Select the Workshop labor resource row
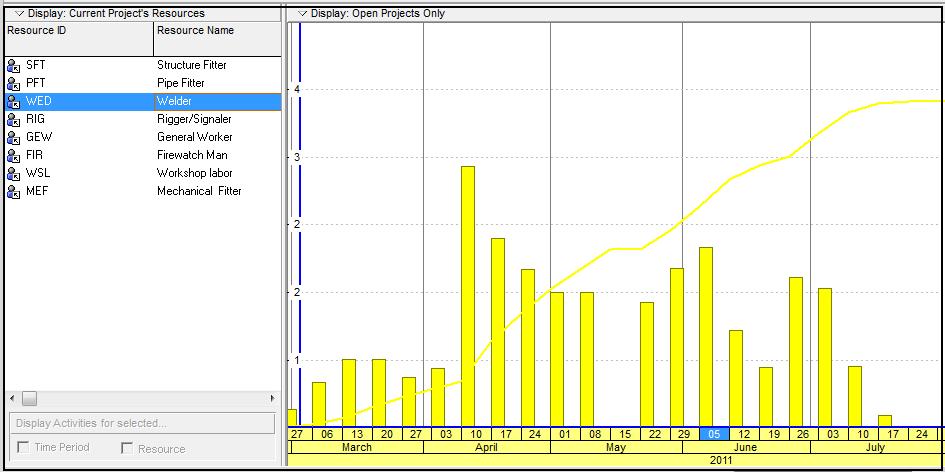Image resolution: width=945 pixels, height=472 pixels. click(x=143, y=174)
